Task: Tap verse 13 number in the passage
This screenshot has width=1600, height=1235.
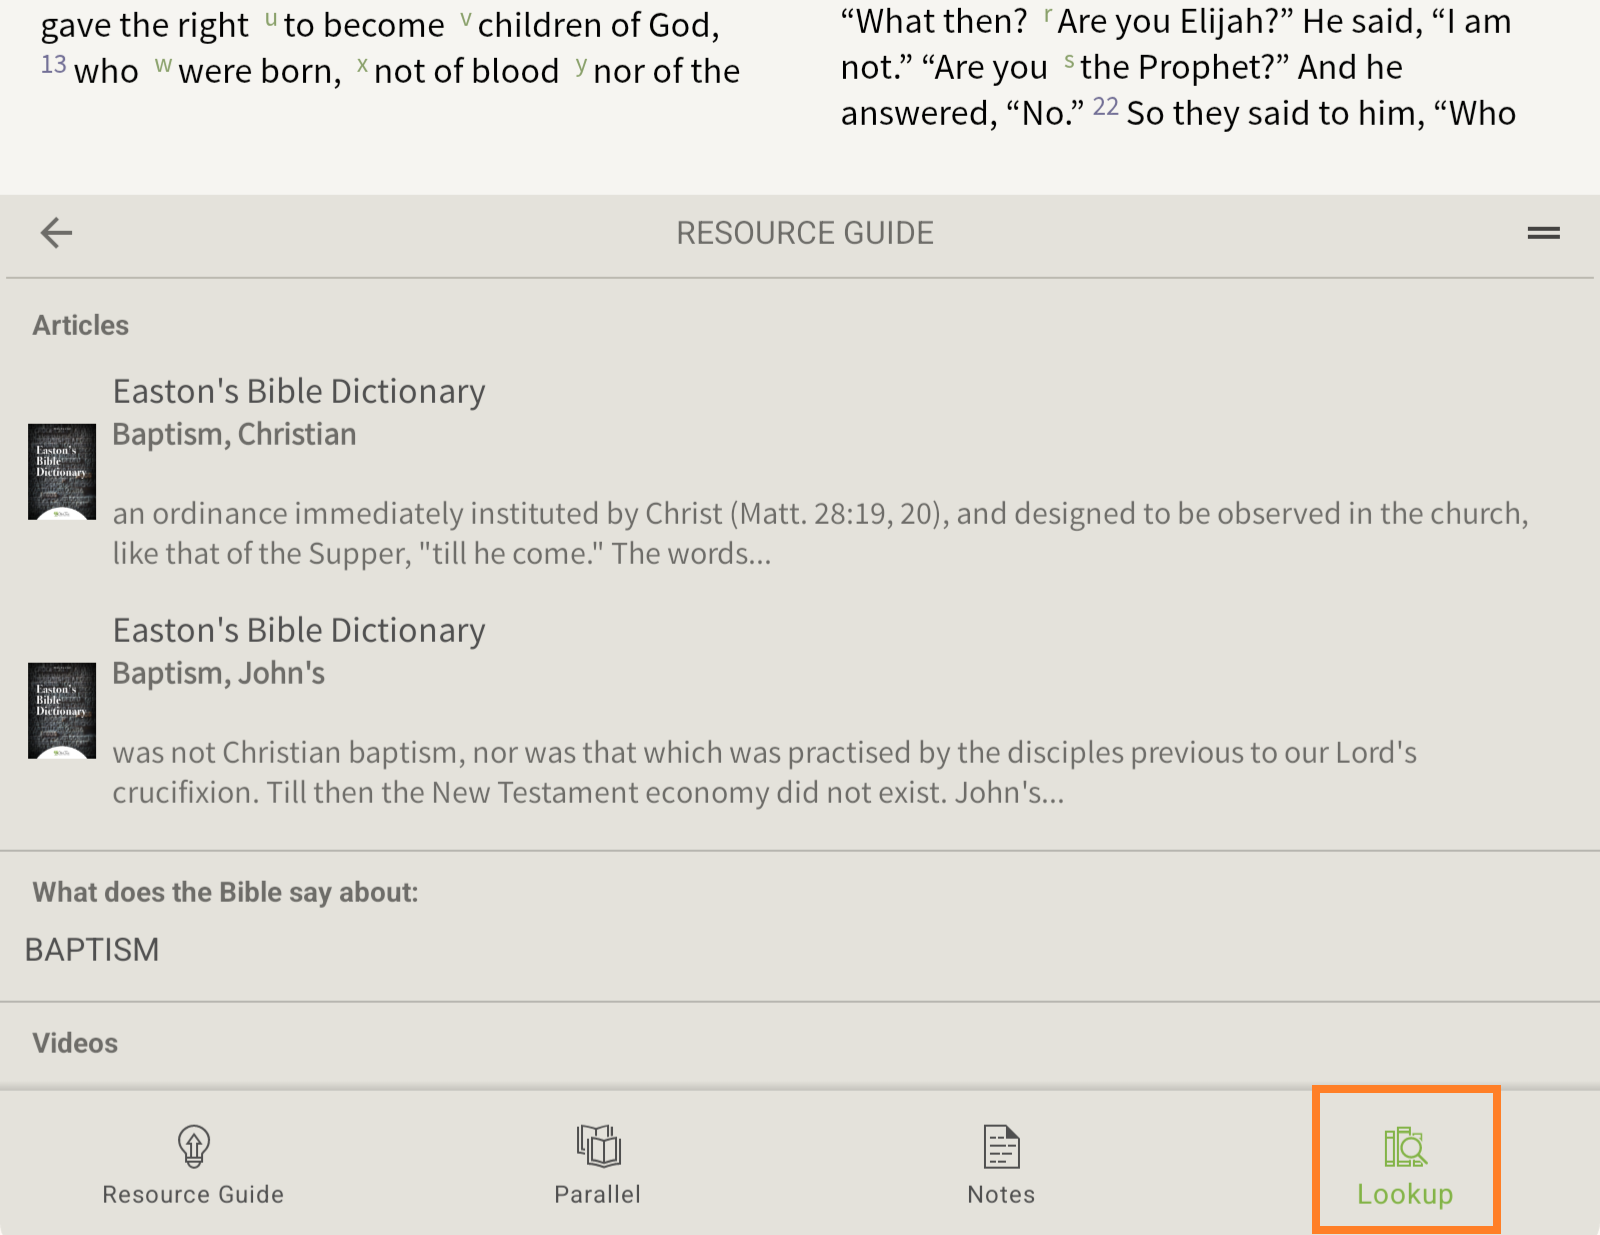Action: (54, 66)
